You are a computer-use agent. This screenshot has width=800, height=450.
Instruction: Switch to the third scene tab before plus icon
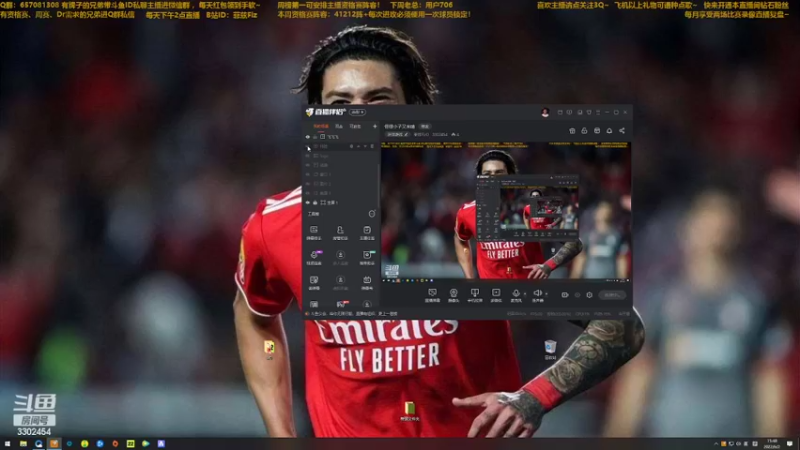click(x=355, y=126)
